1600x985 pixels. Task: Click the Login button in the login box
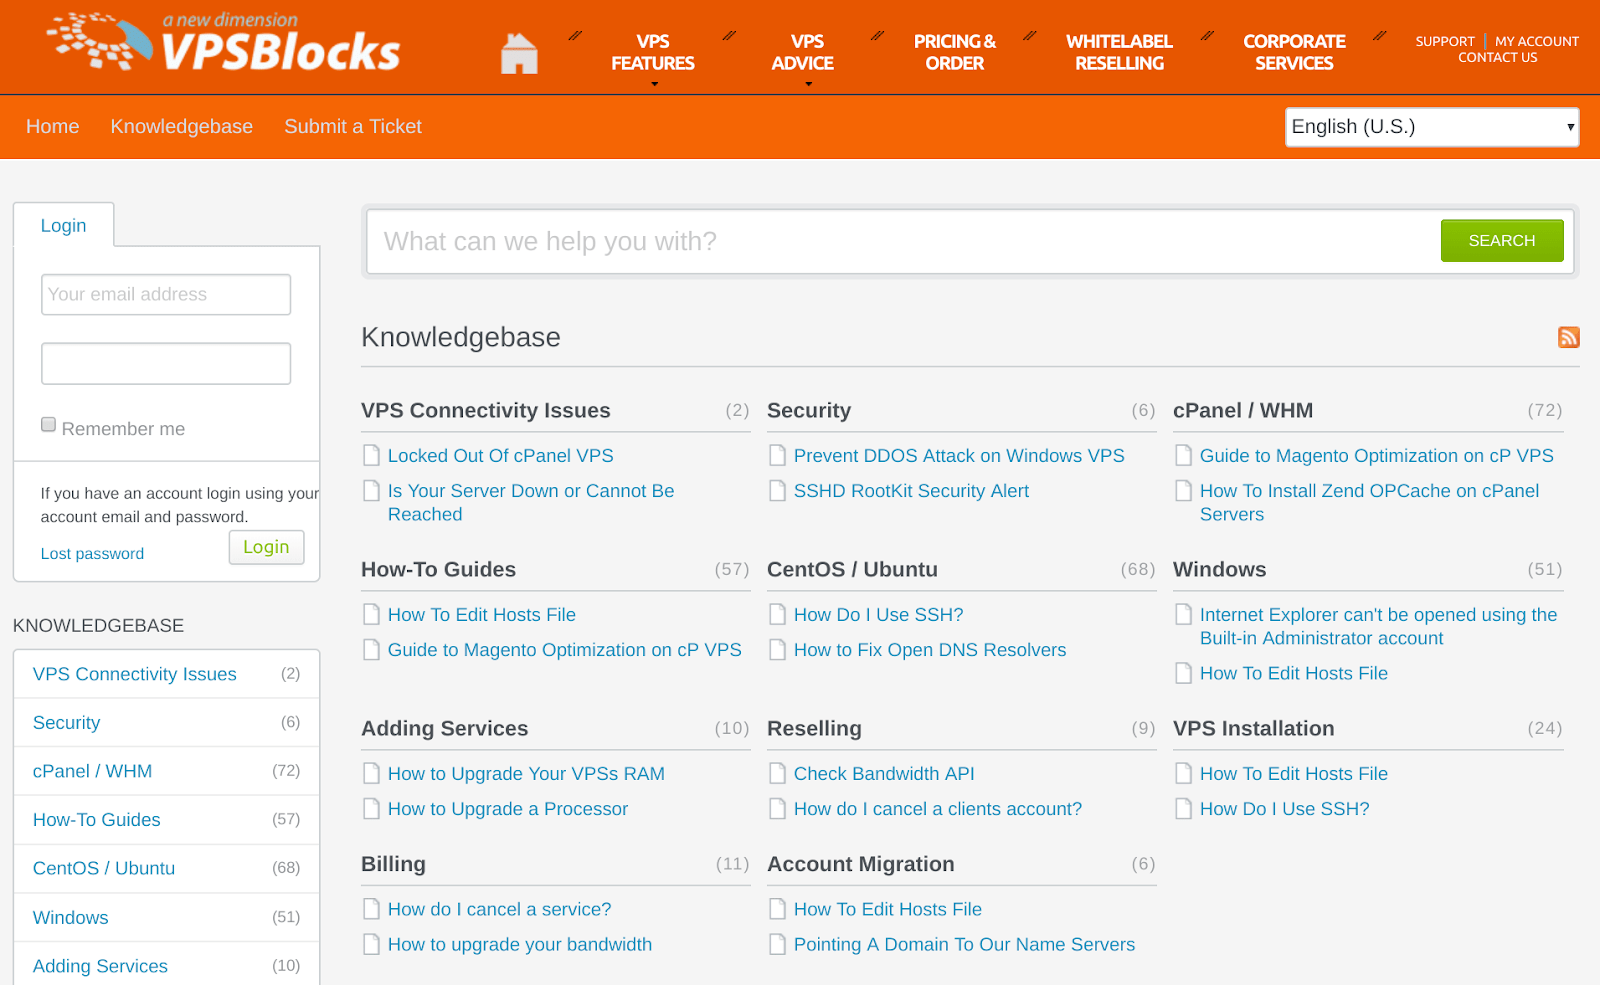tap(266, 547)
